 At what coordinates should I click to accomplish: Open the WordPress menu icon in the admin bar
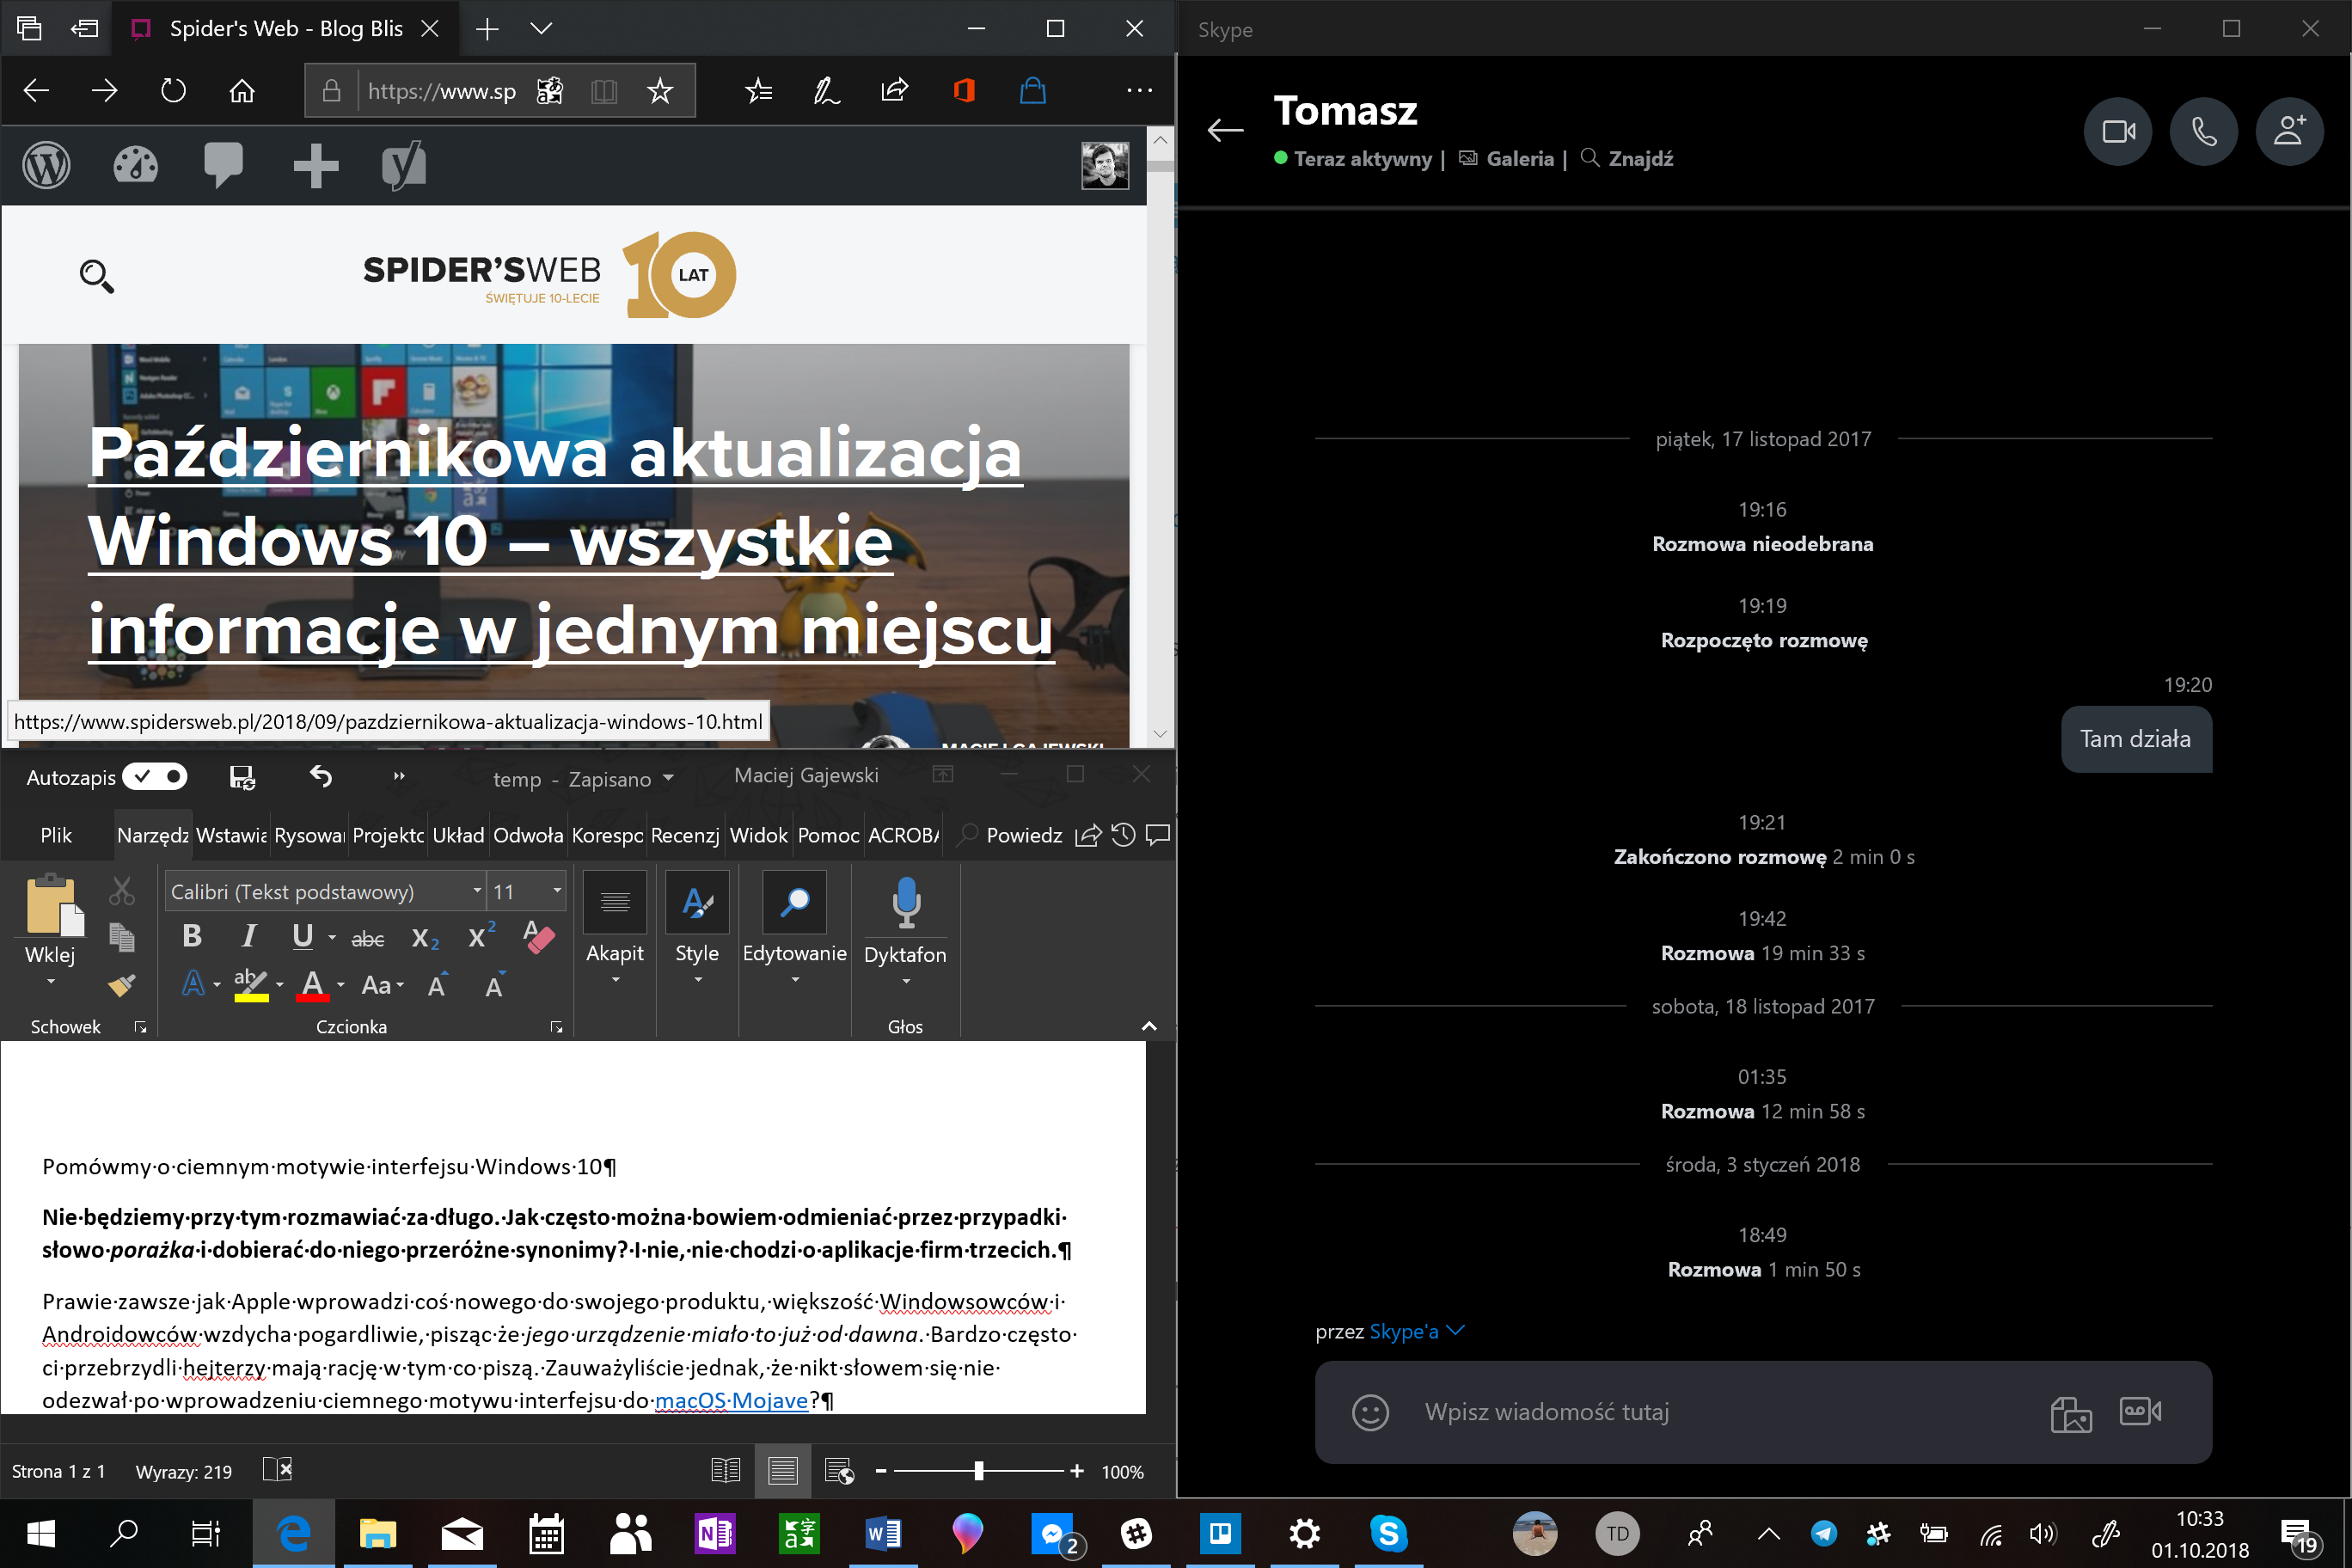[46, 166]
